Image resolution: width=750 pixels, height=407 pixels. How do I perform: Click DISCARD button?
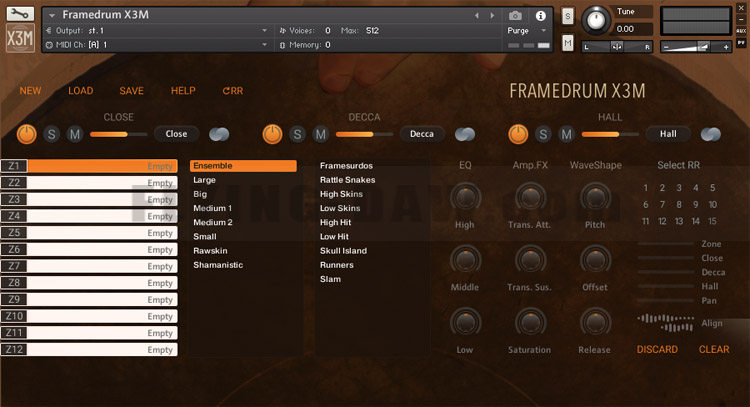pos(657,350)
